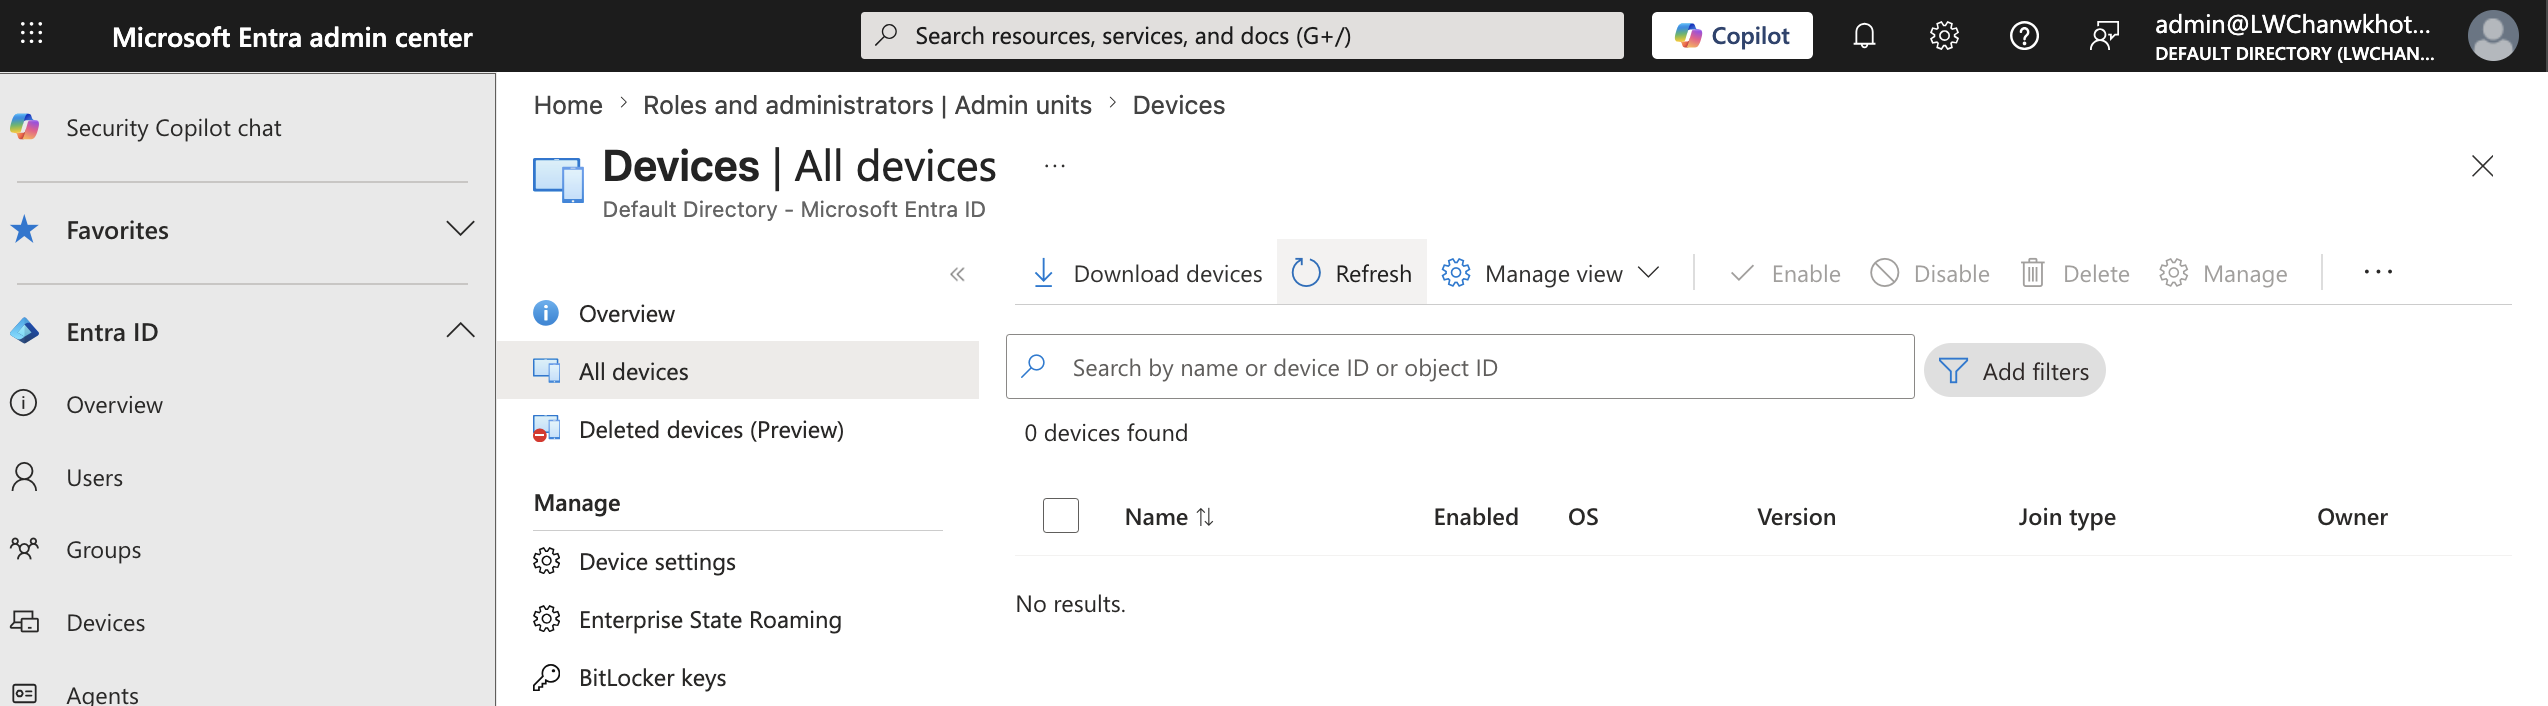Click the Groups people icon
The height and width of the screenshot is (706, 2548).
click(x=25, y=549)
